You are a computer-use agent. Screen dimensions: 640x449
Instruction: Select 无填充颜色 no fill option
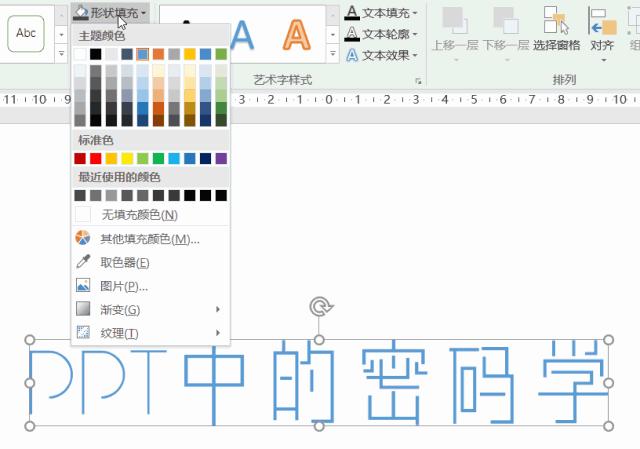click(151, 215)
